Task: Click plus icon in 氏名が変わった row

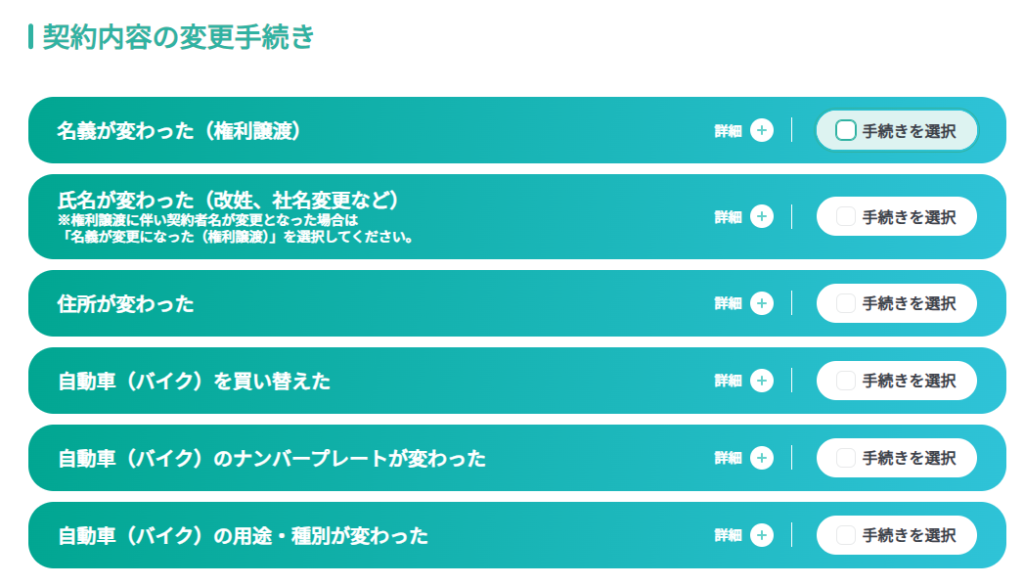Action: [761, 216]
